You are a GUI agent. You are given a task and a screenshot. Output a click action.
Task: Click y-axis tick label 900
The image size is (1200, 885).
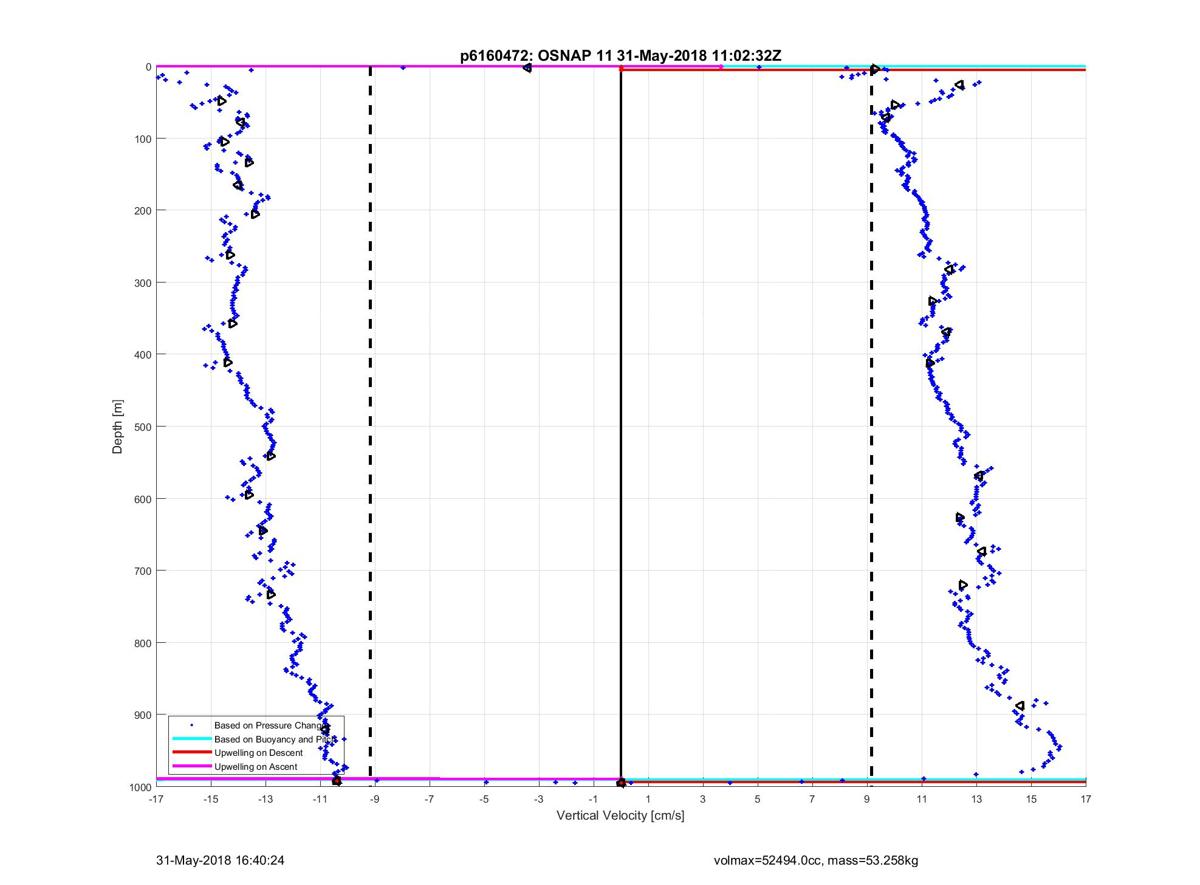click(142, 714)
